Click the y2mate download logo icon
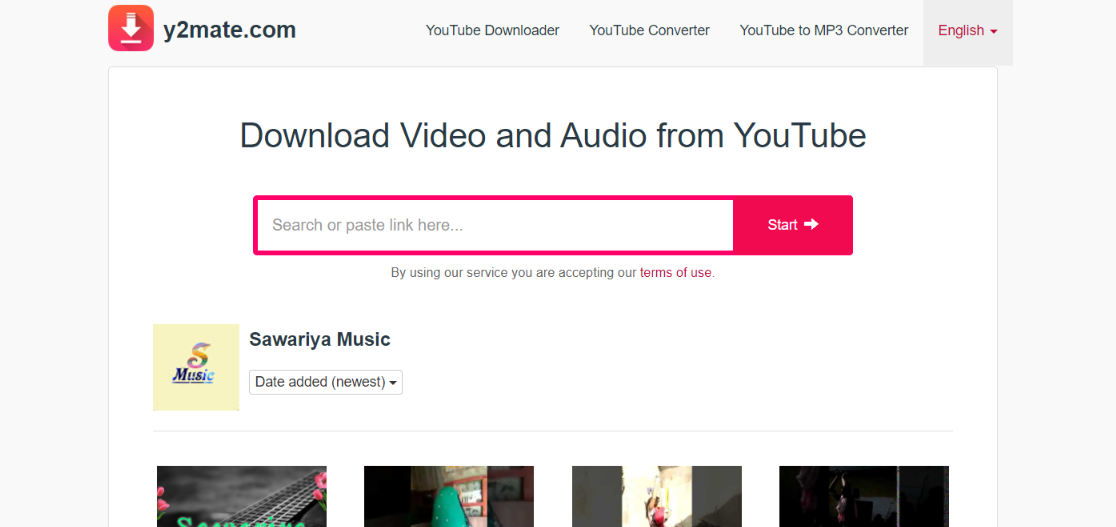 131,28
